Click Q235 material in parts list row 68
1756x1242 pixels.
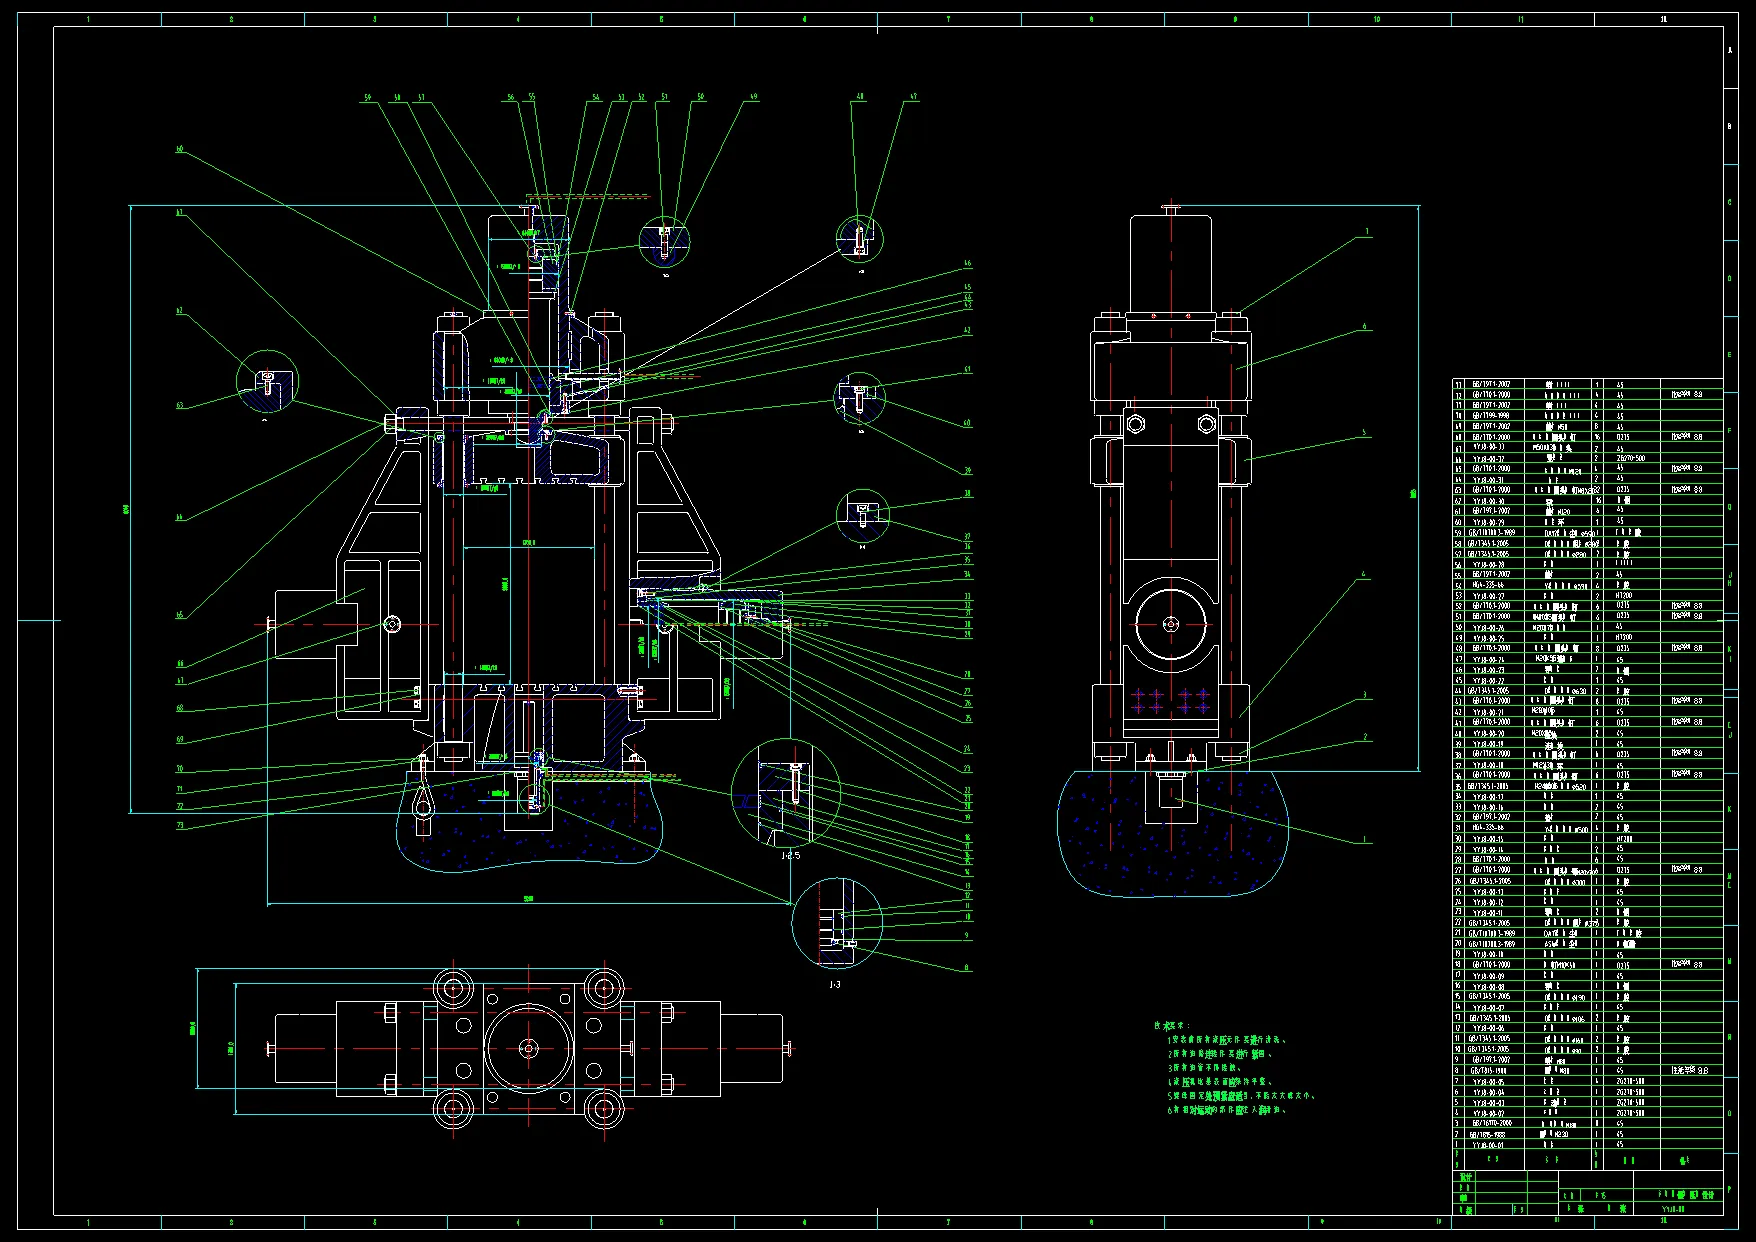1623,437
